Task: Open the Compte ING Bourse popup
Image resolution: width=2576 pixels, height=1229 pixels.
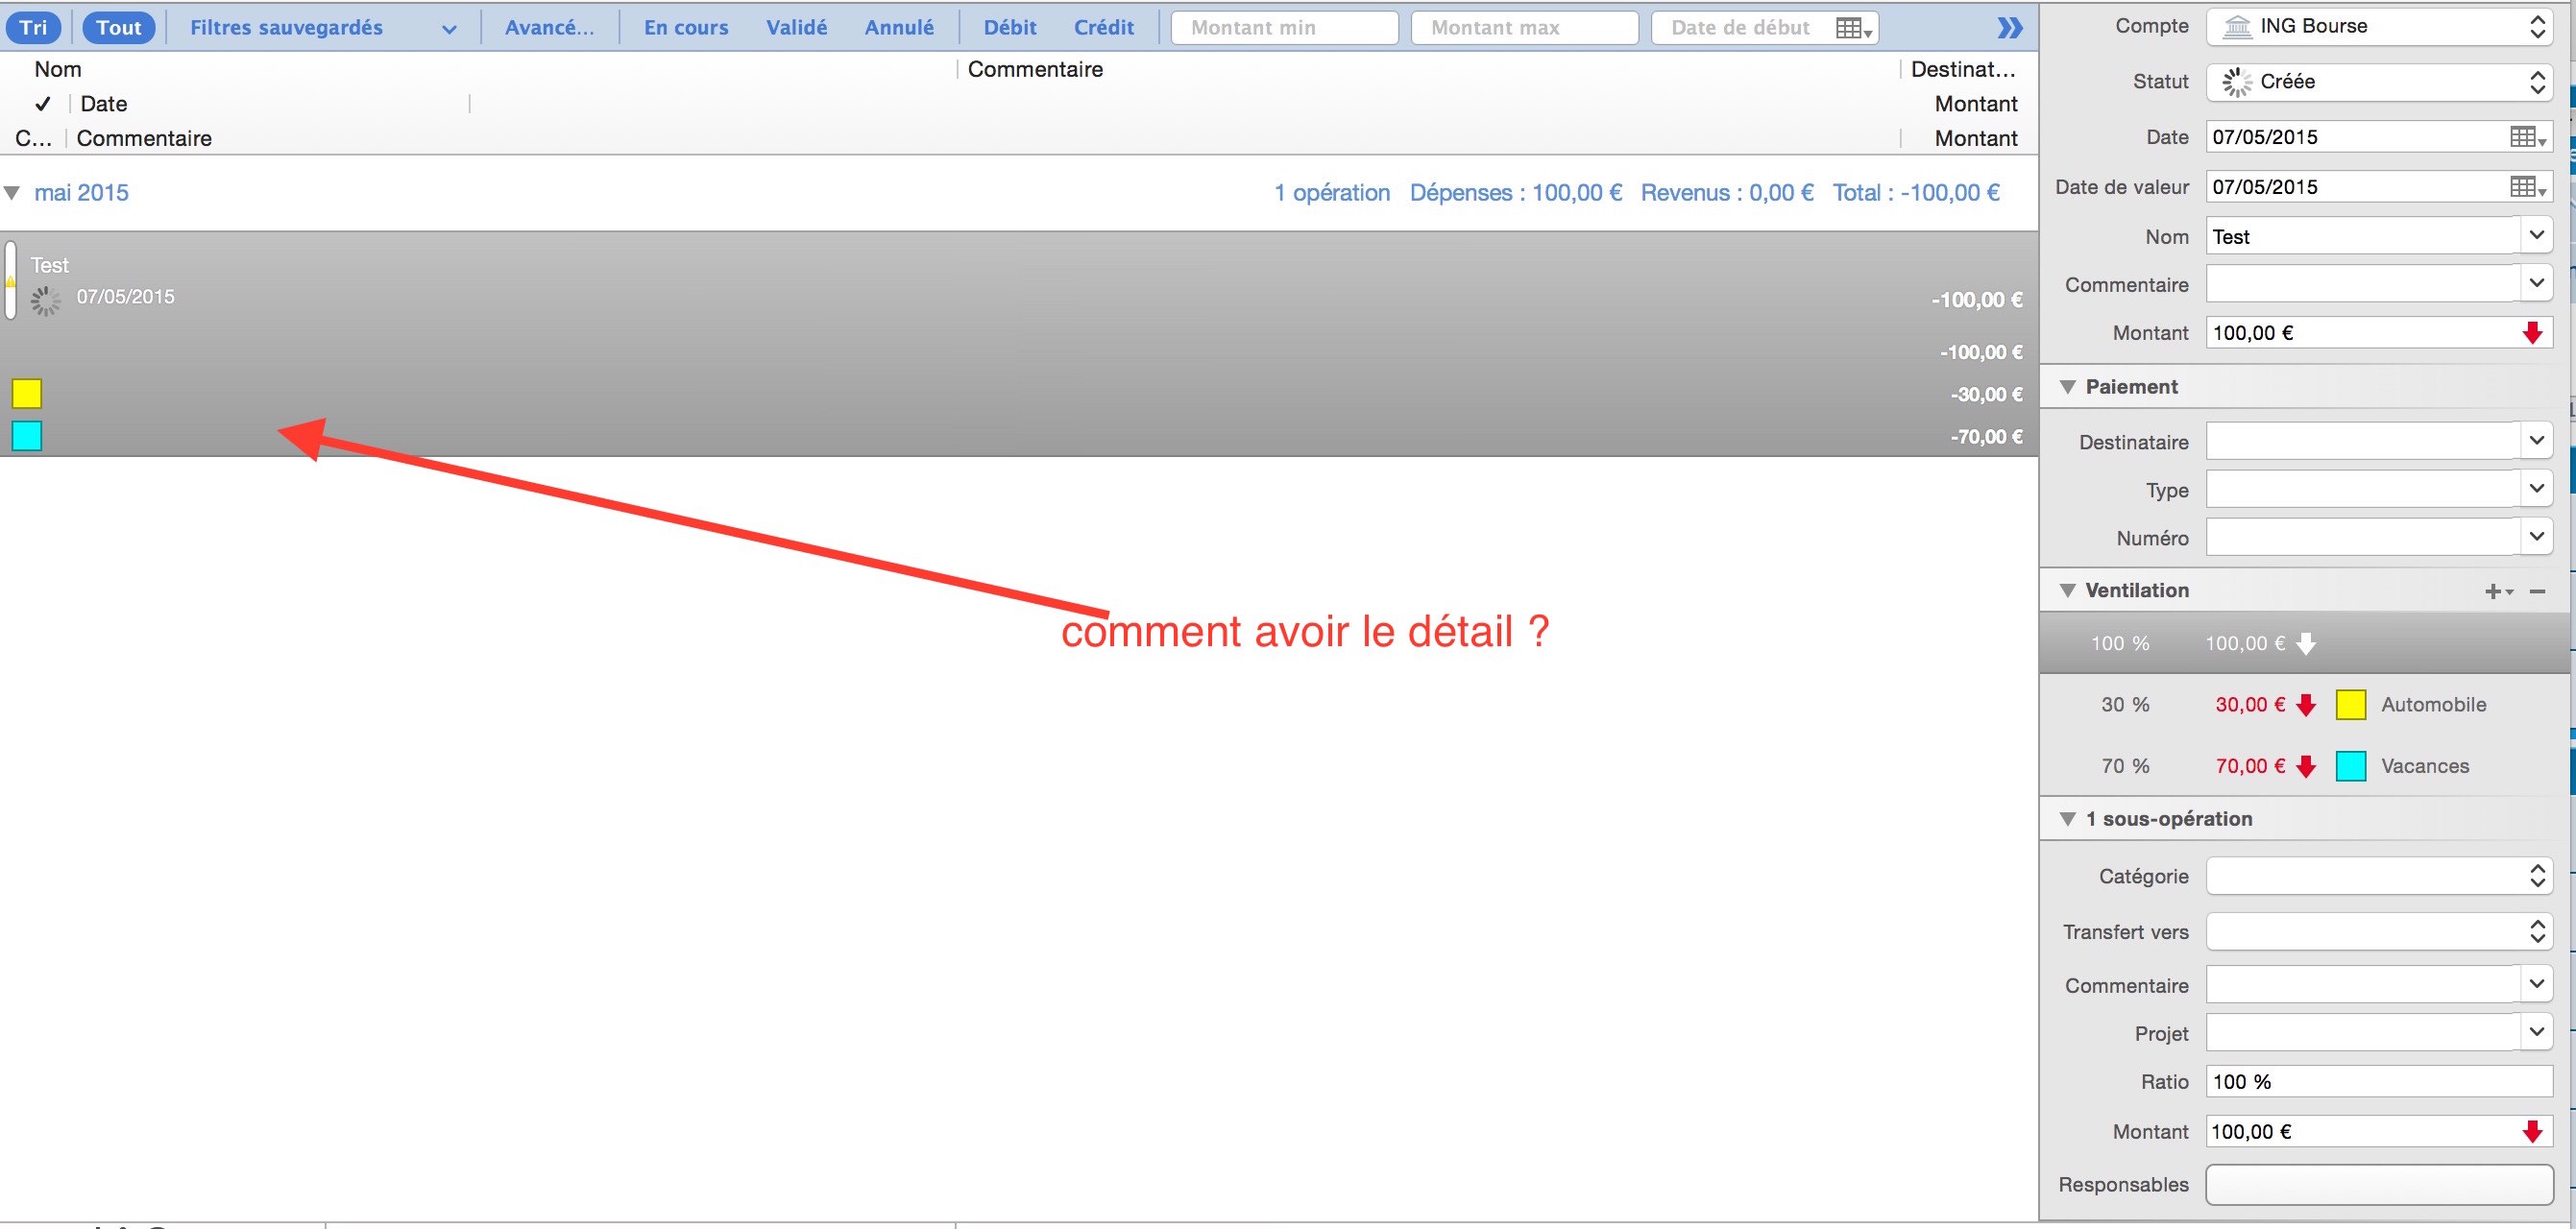Action: coord(2379,27)
